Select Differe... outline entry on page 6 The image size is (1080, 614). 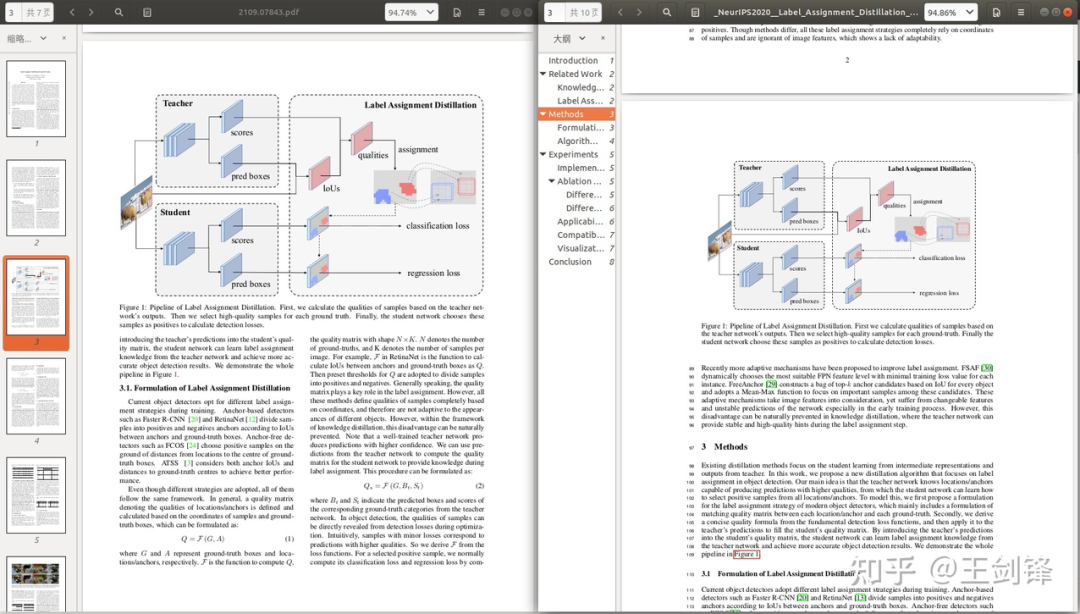tap(584, 208)
